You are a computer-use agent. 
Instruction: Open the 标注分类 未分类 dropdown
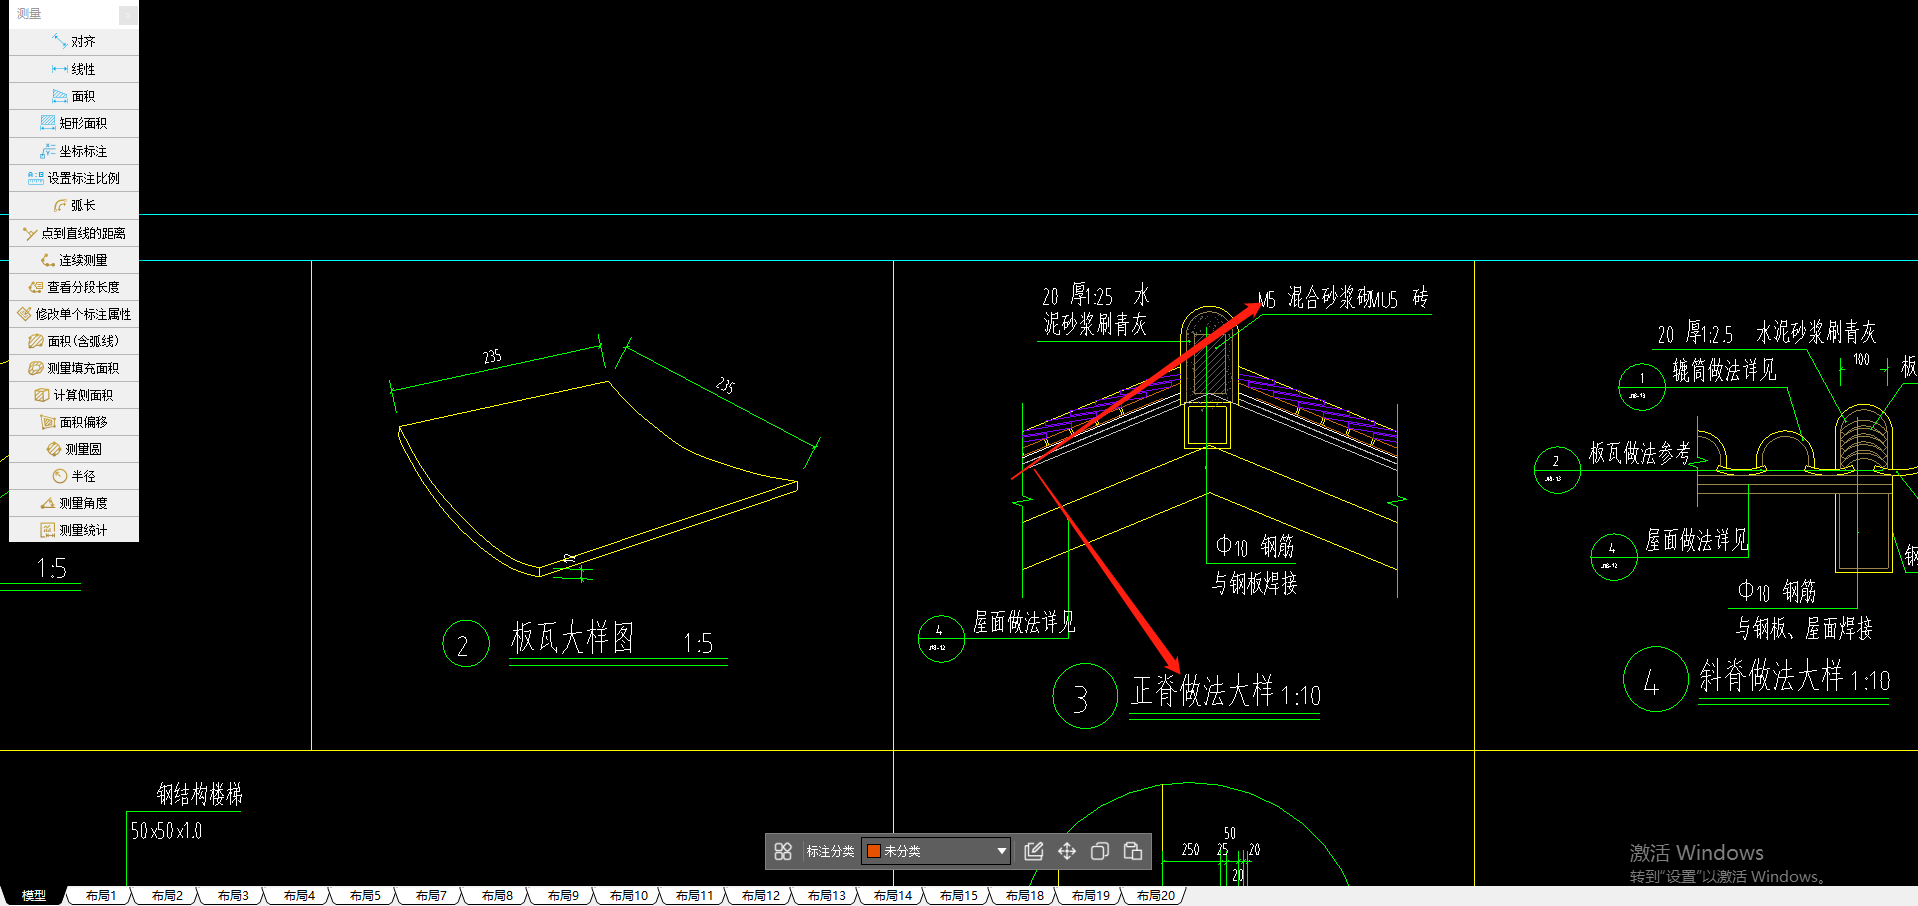(x=936, y=851)
